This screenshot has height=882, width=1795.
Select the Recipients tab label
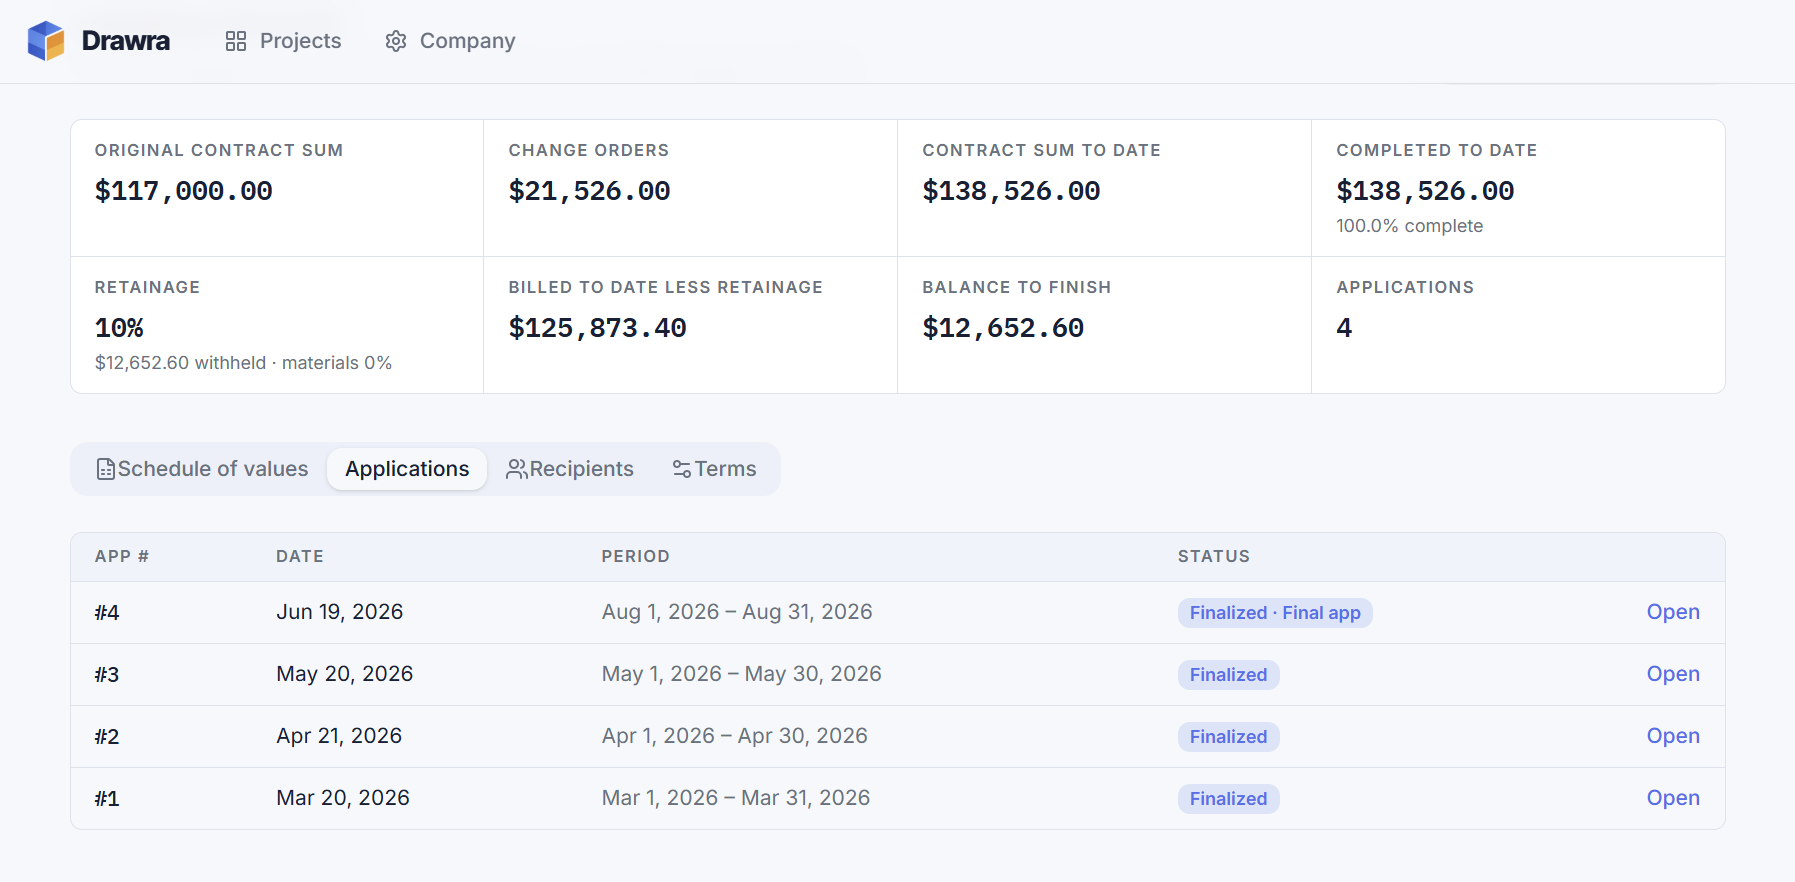point(581,469)
